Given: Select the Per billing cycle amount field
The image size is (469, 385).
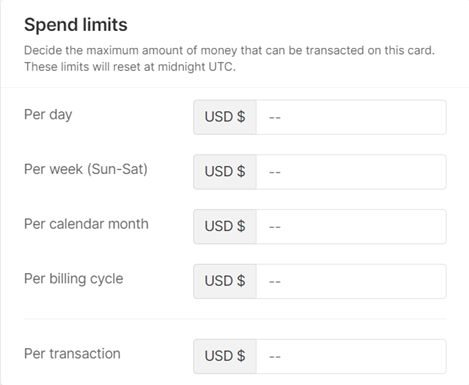Looking at the screenshot, I should pyautogui.click(x=351, y=281).
